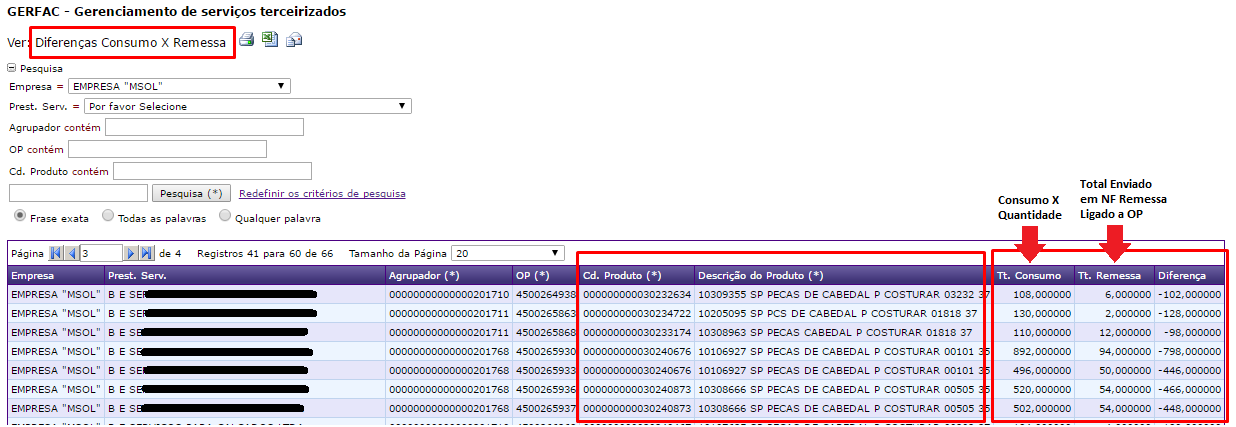
Task: Open the Prest. Serv. dropdown
Action: click(246, 106)
